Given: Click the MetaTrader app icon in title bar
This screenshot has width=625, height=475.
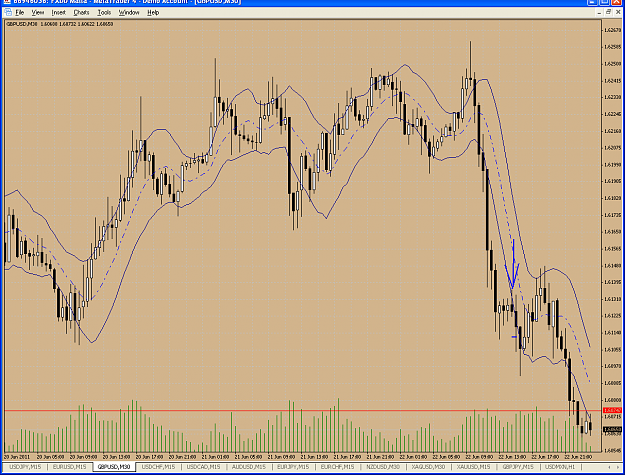Looking at the screenshot, I should click(6, 2).
